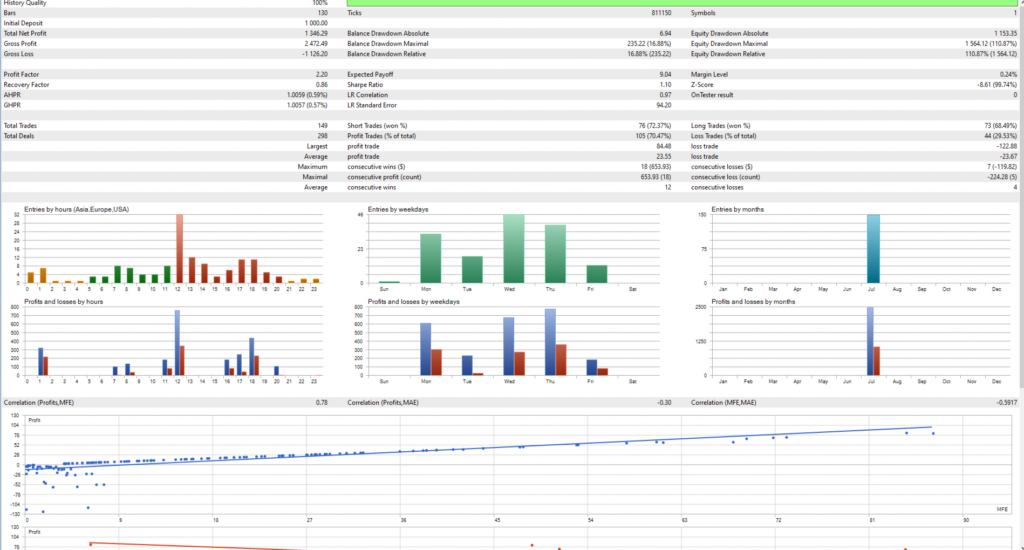Select the Wed bar in Entries by weekdays
The image size is (1024, 550).
pos(514,248)
